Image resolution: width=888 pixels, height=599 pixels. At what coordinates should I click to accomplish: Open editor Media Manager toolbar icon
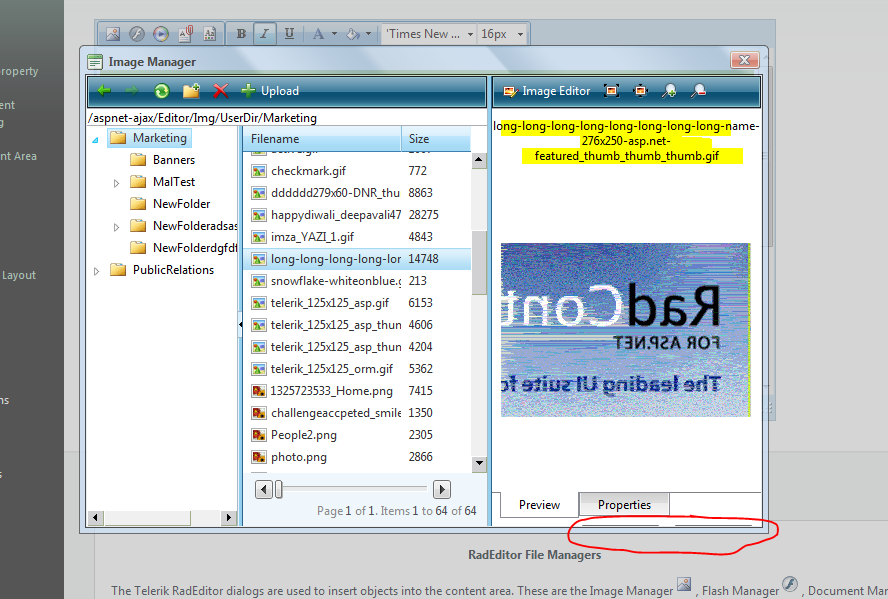point(161,34)
